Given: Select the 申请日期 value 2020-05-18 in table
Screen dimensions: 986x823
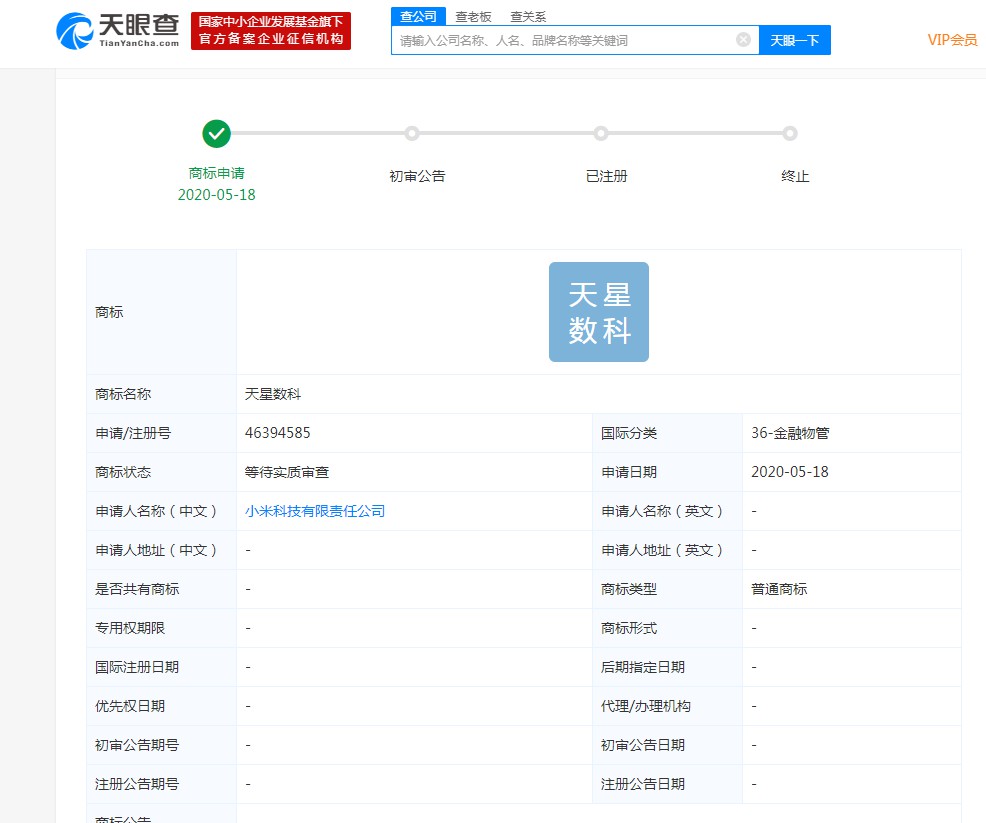Looking at the screenshot, I should pos(790,472).
